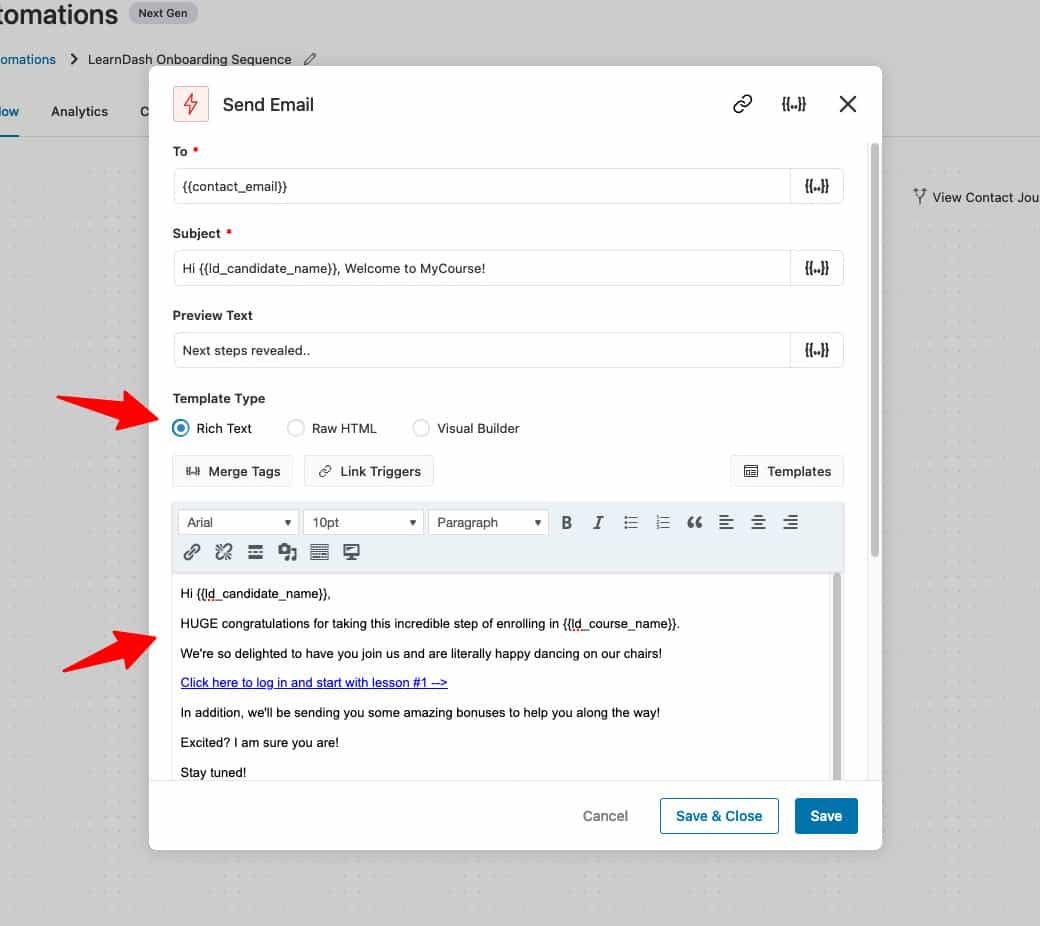This screenshot has width=1040, height=926.
Task: Save and close the Send Email editor
Action: click(718, 816)
